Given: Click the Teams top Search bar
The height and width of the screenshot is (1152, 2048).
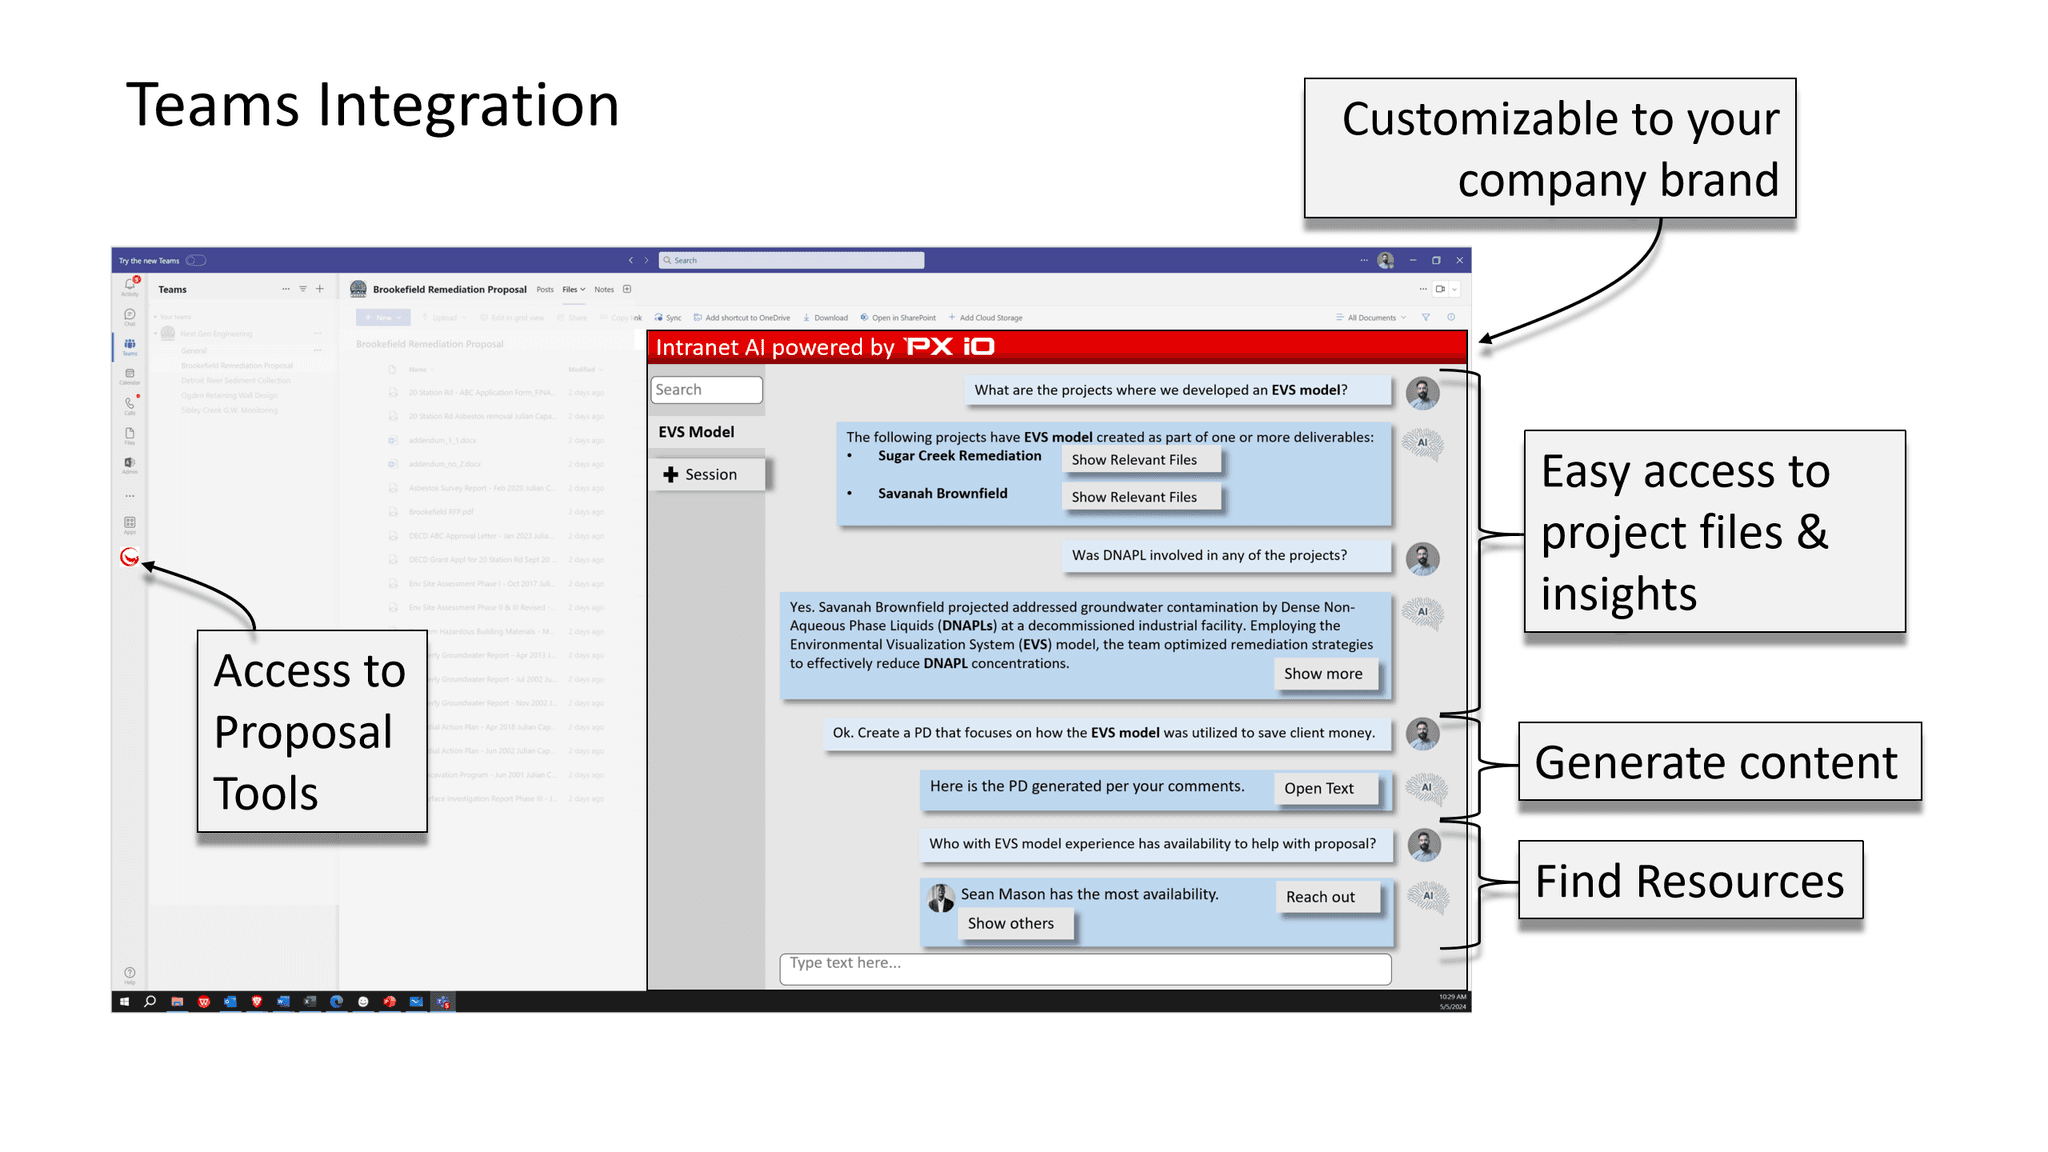Looking at the screenshot, I should coord(792,260).
